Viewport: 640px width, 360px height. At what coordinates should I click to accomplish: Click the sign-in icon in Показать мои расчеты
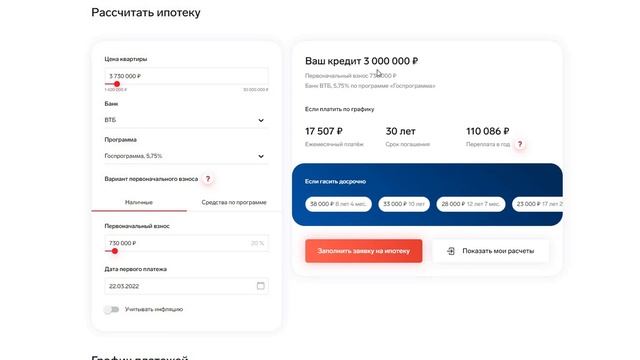pos(451,251)
